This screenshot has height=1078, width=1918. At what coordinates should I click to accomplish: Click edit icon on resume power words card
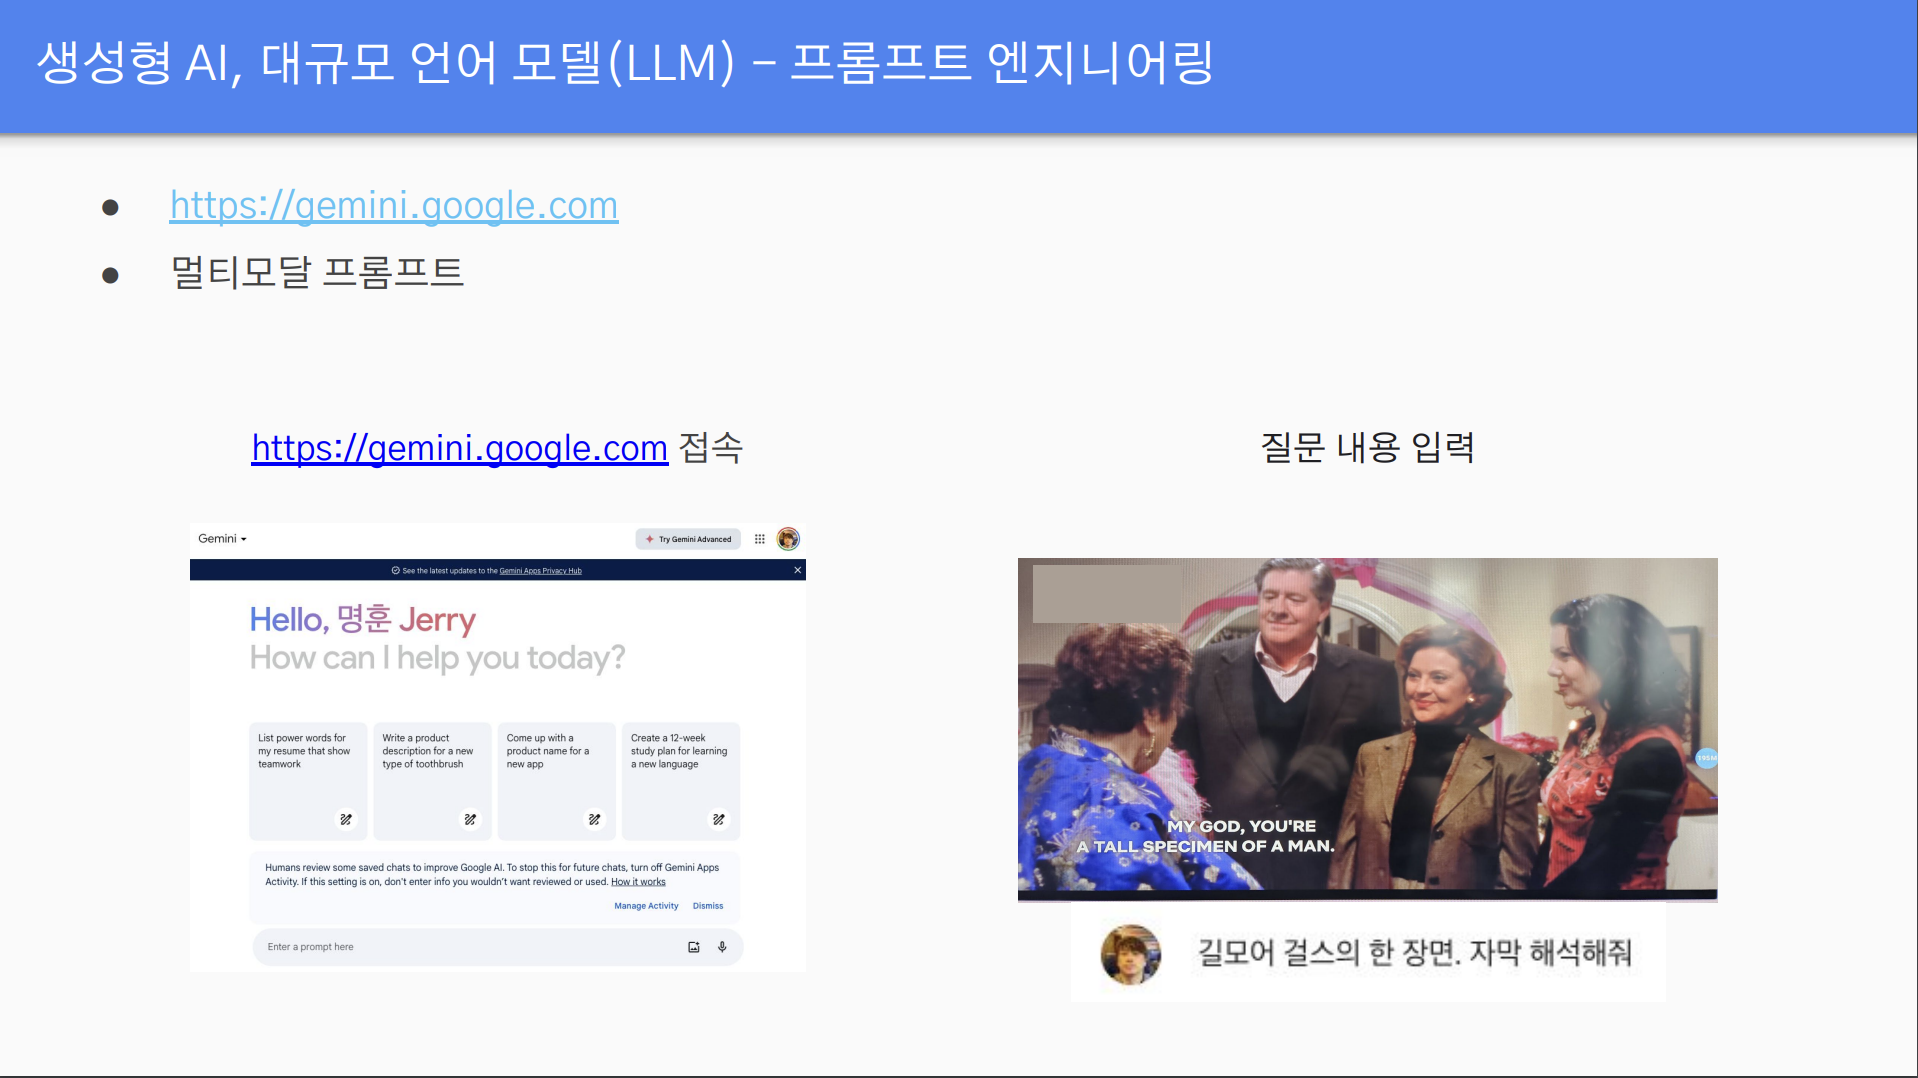pyautogui.click(x=346, y=819)
